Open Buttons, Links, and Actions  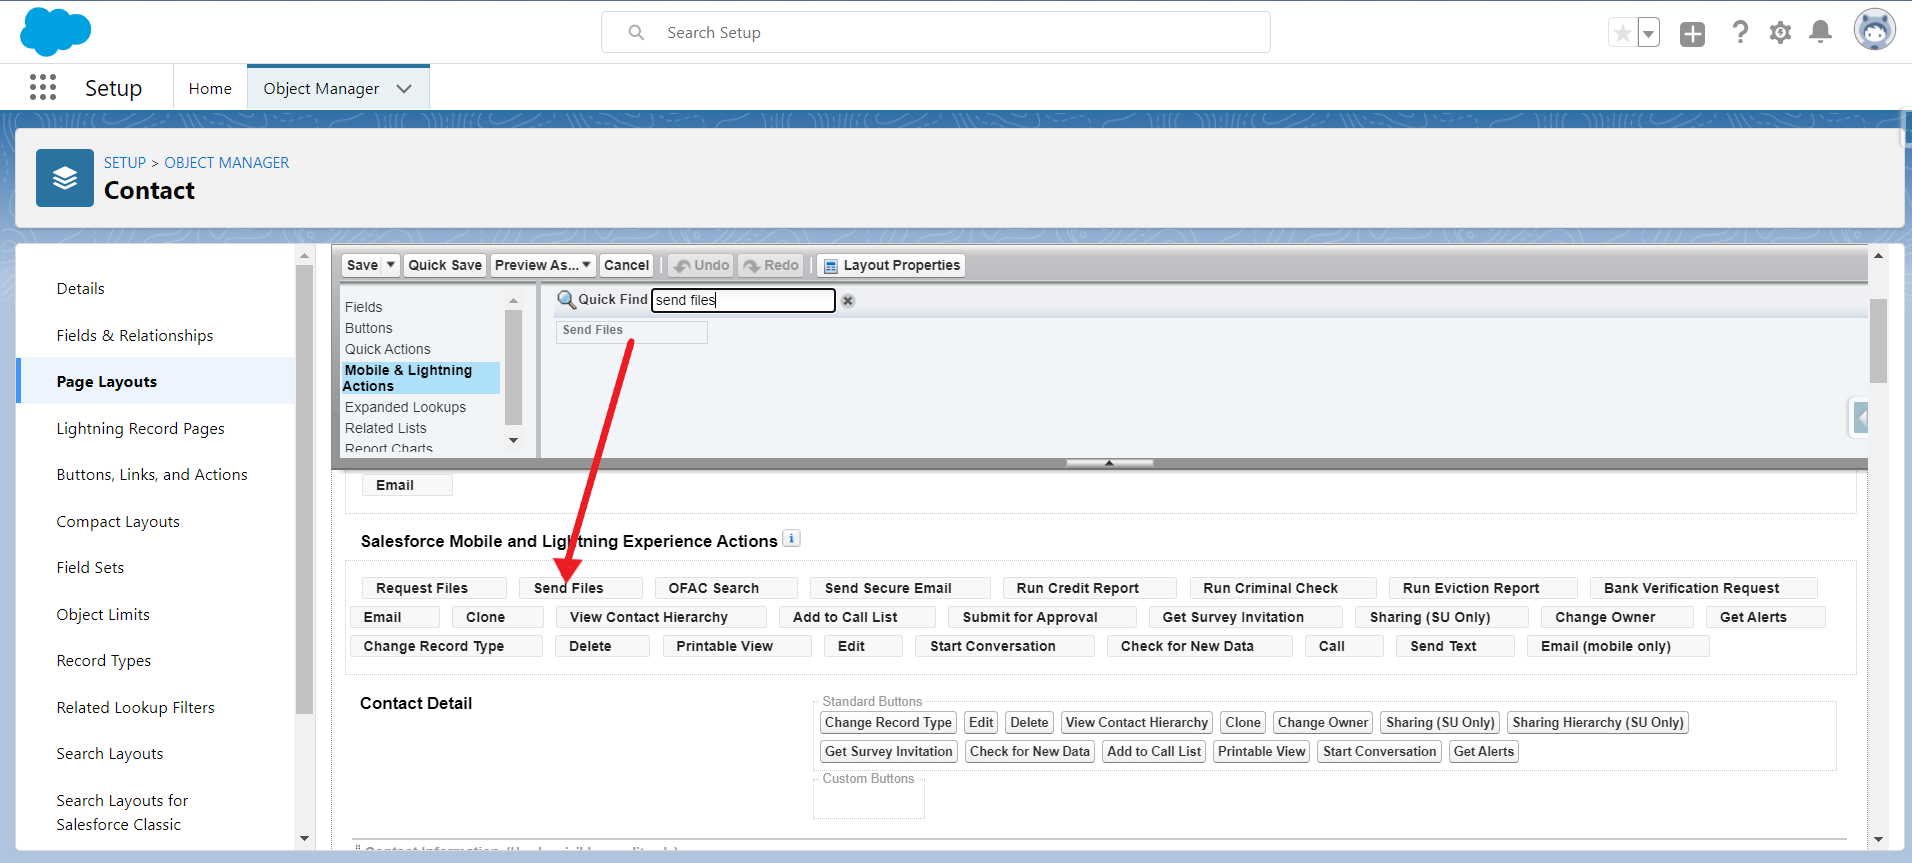click(152, 475)
